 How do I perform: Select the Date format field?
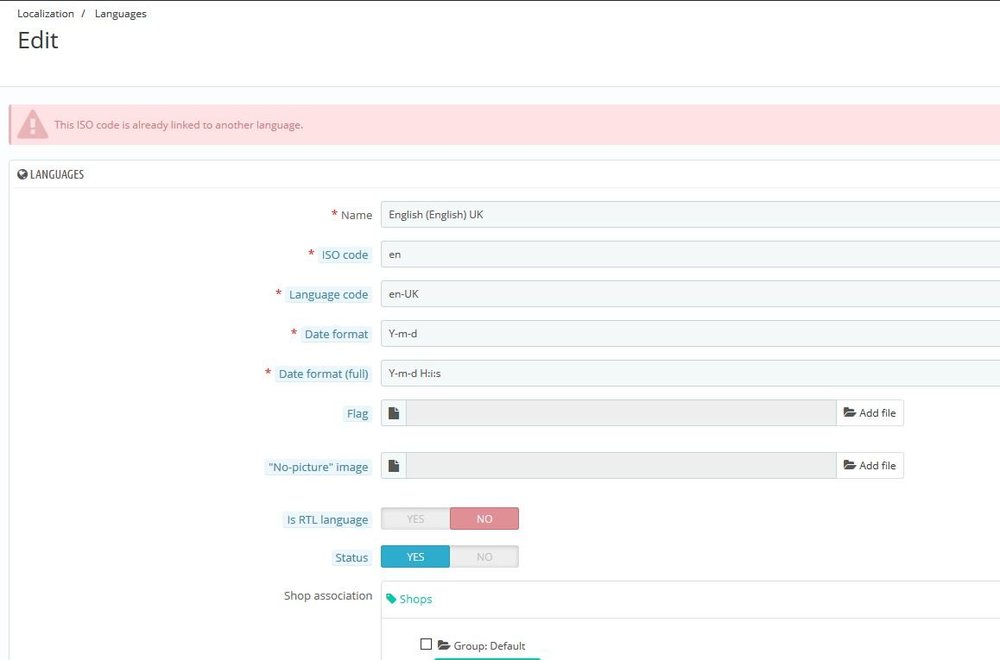pyautogui.click(x=690, y=334)
